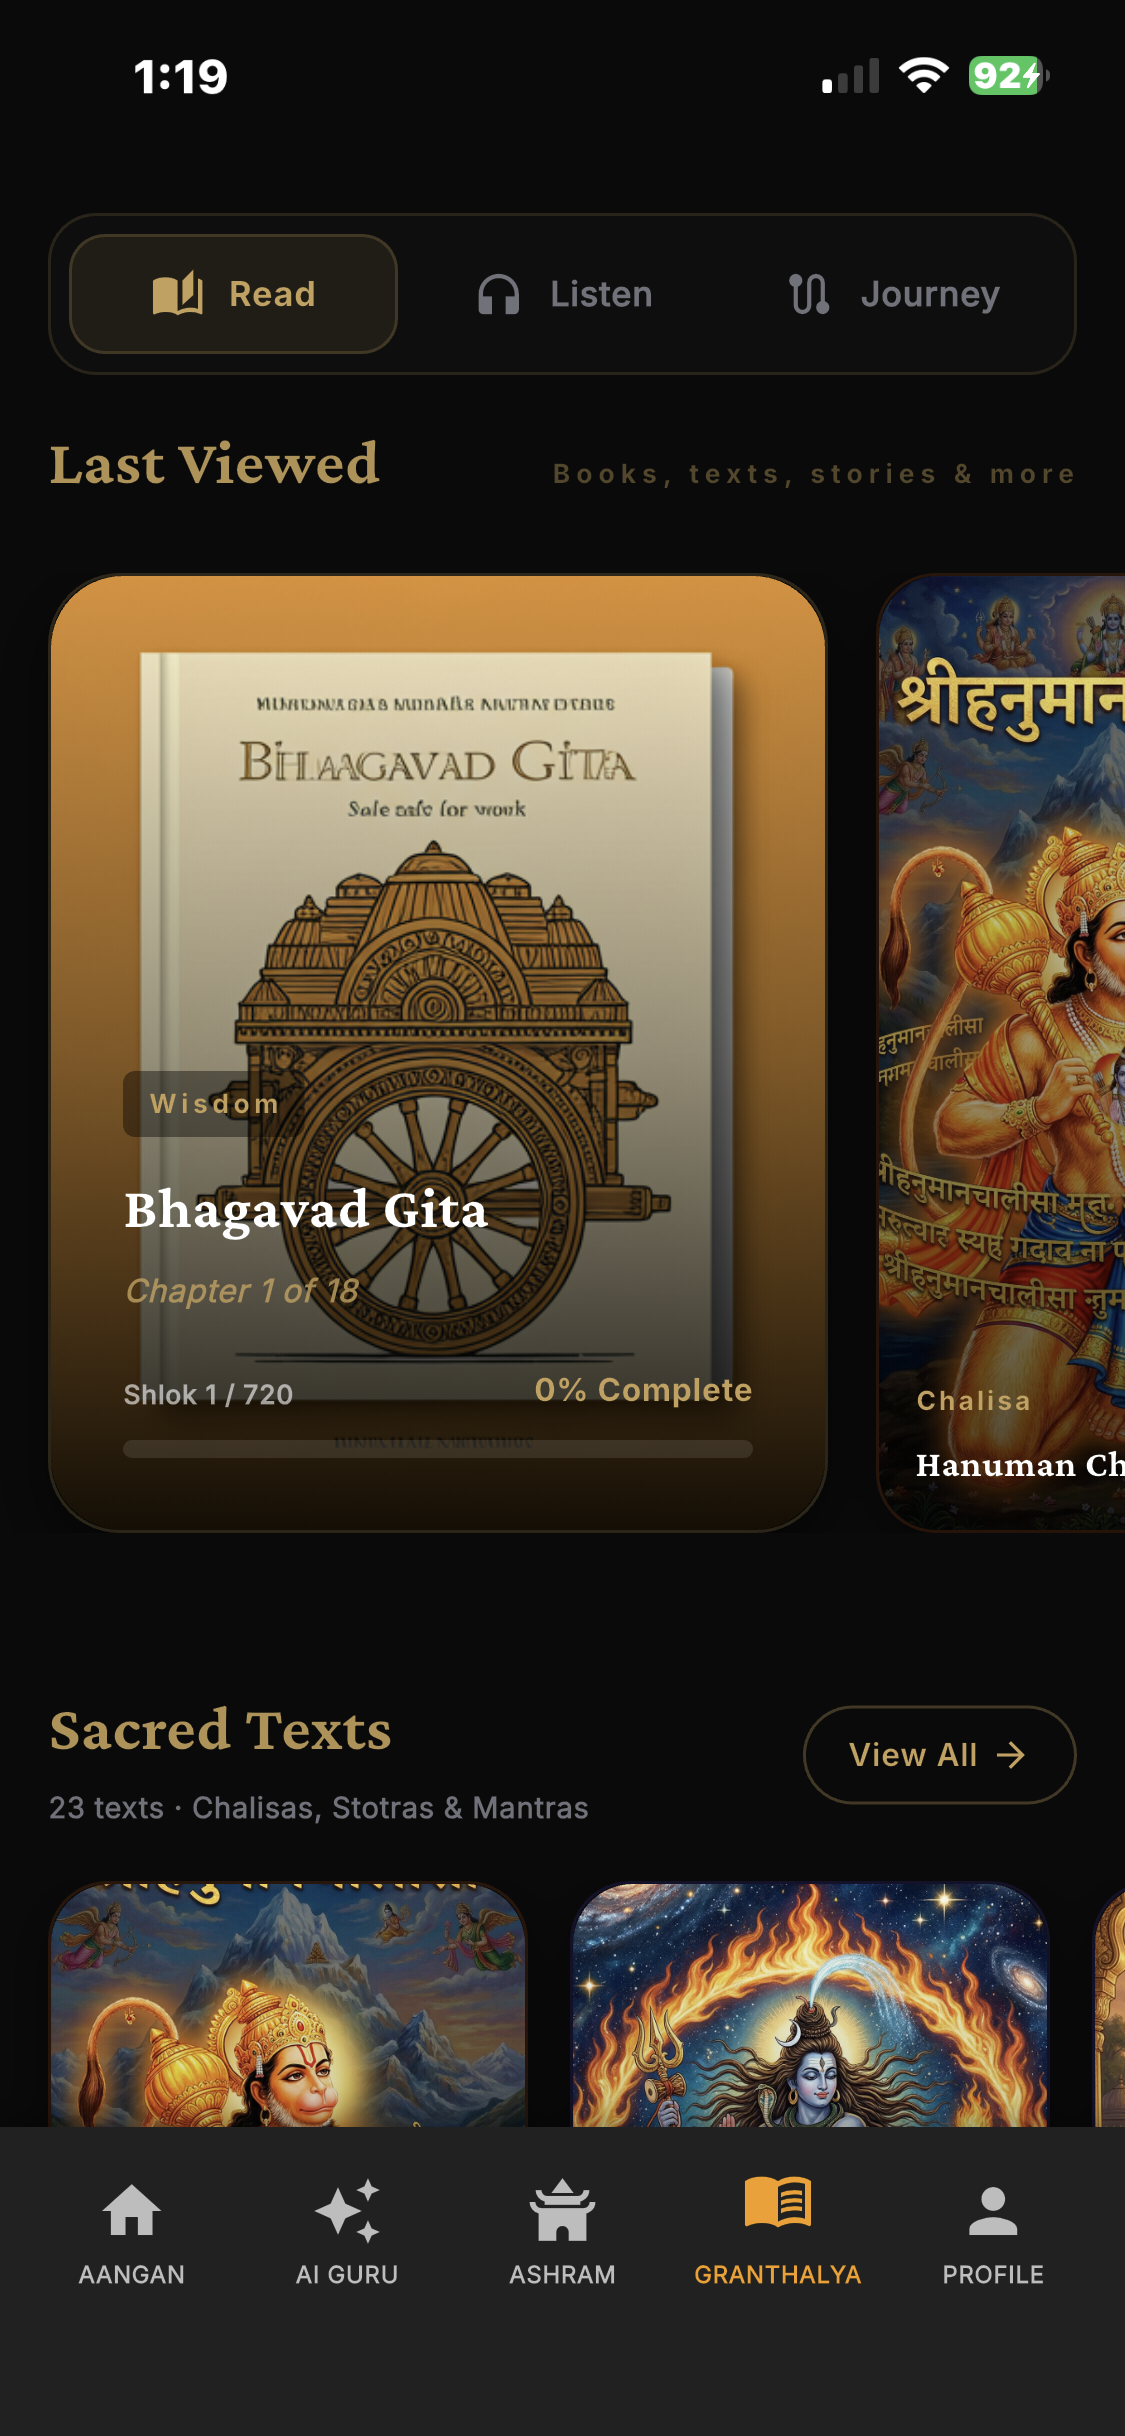
Task: Tap the Journey path icon
Action: (809, 294)
